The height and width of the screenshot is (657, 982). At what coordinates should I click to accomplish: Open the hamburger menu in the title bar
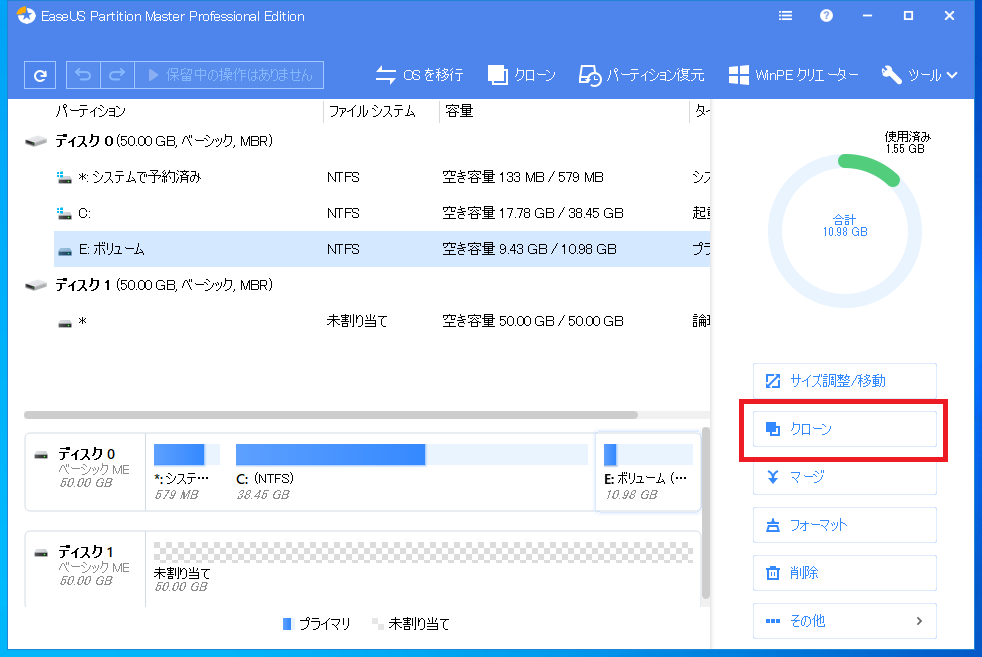click(x=785, y=15)
